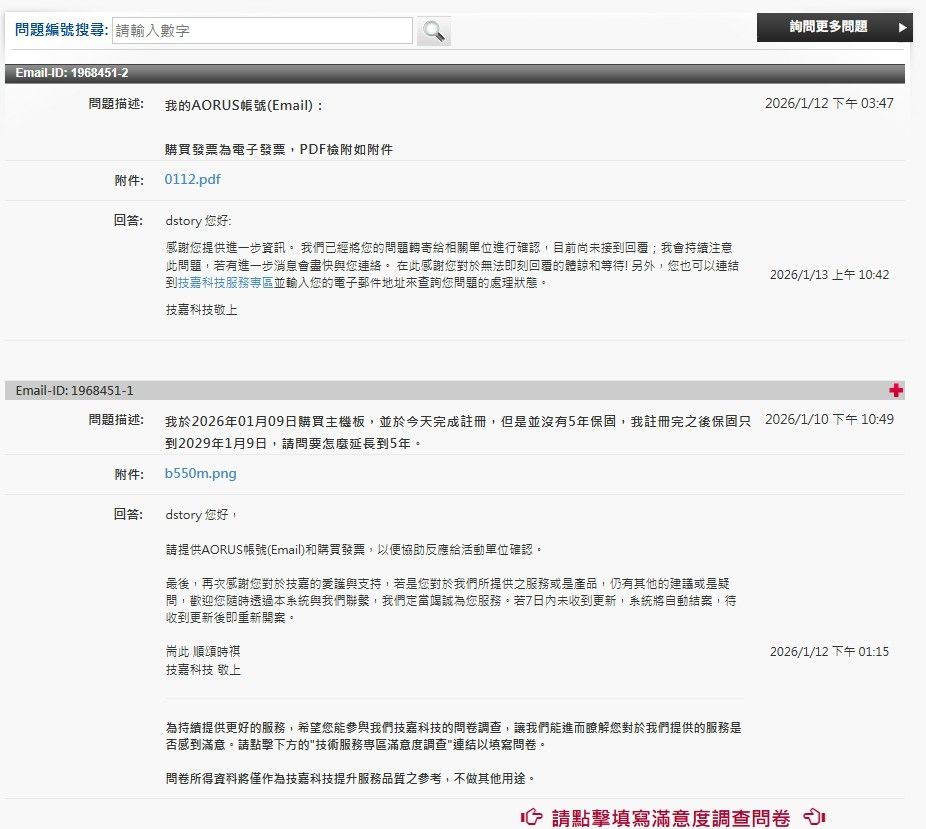
Task: Open the b550m.png attachment
Action: (200, 474)
